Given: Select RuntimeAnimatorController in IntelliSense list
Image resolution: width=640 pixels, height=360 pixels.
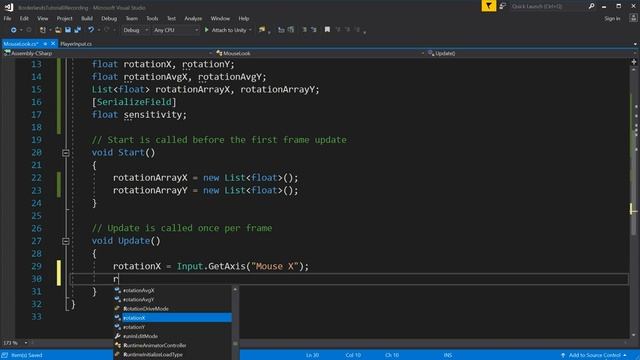Looking at the screenshot, I should pyautogui.click(x=172, y=345).
